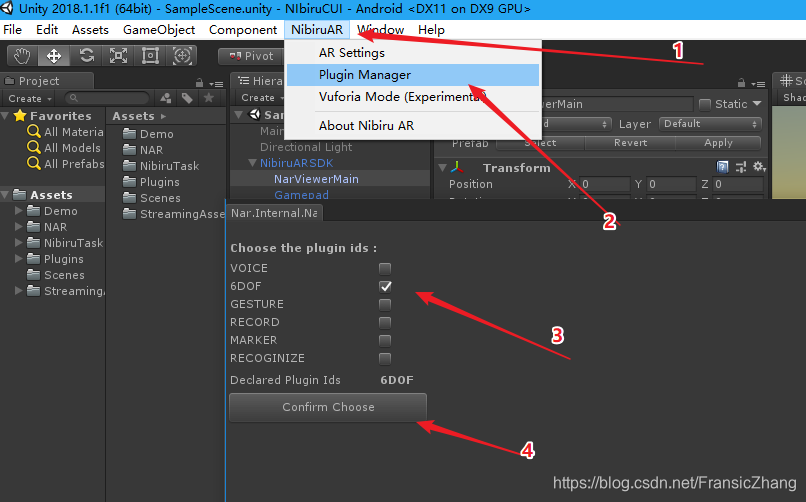The height and width of the screenshot is (502, 806).
Task: Open the Component menu
Action: [243, 30]
